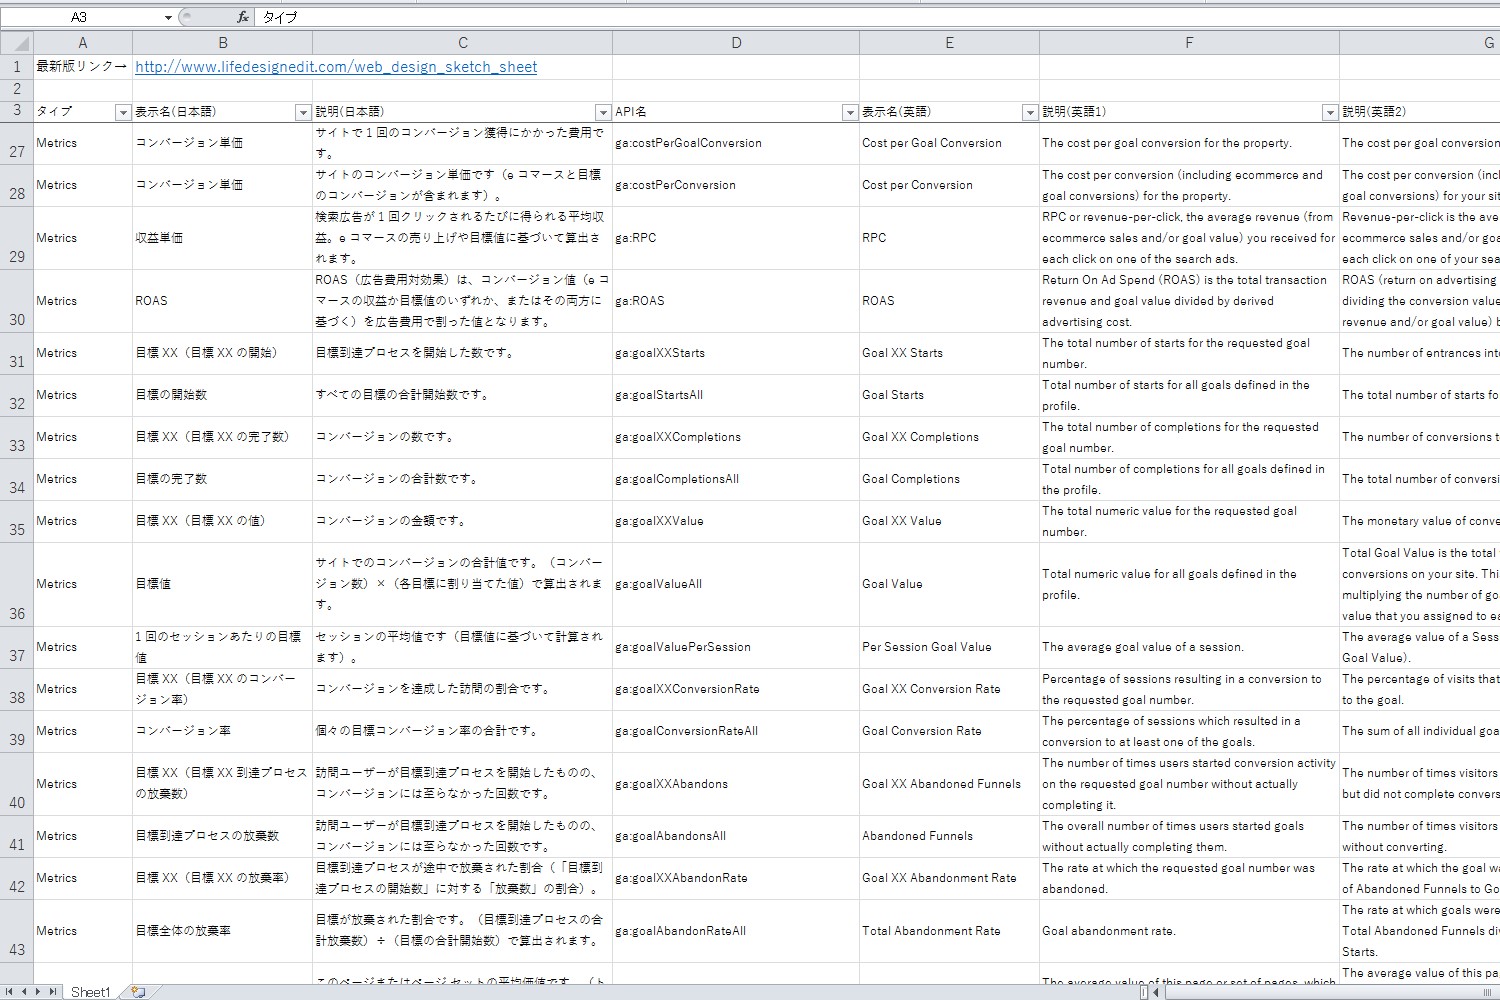
Task: Select row 1 header
Action: [x=17, y=67]
